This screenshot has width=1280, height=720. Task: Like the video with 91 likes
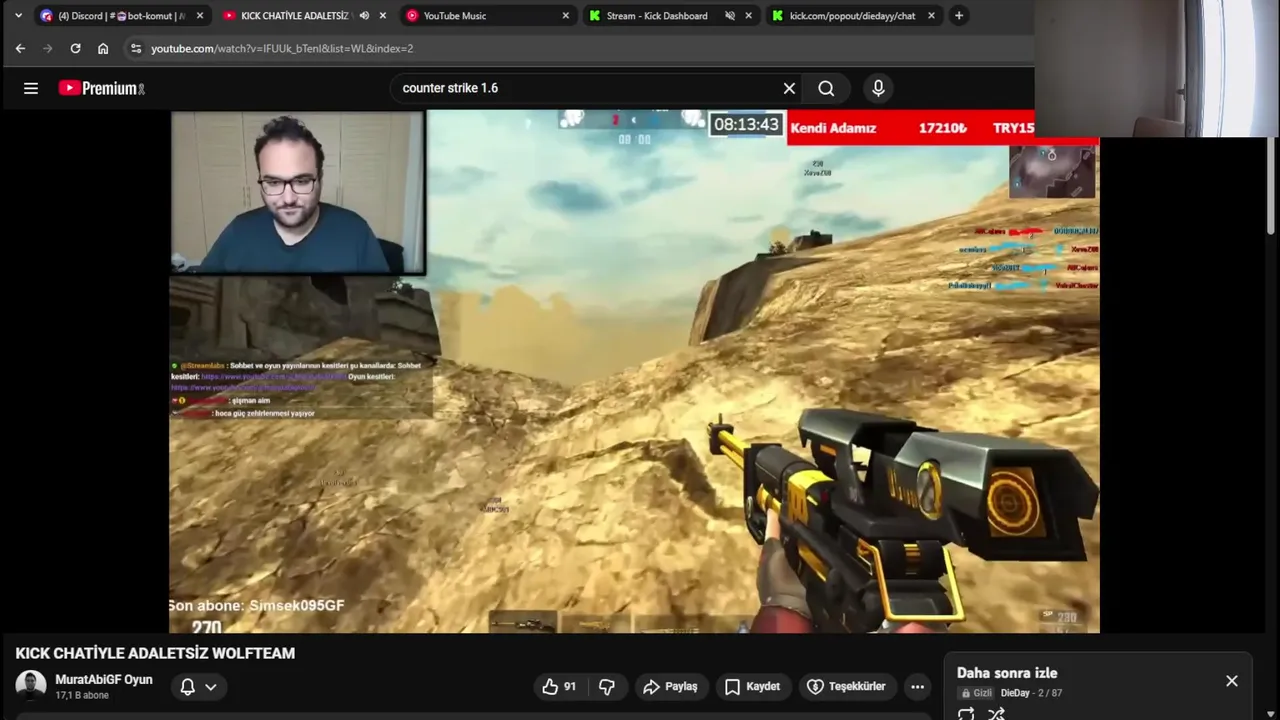tap(559, 686)
